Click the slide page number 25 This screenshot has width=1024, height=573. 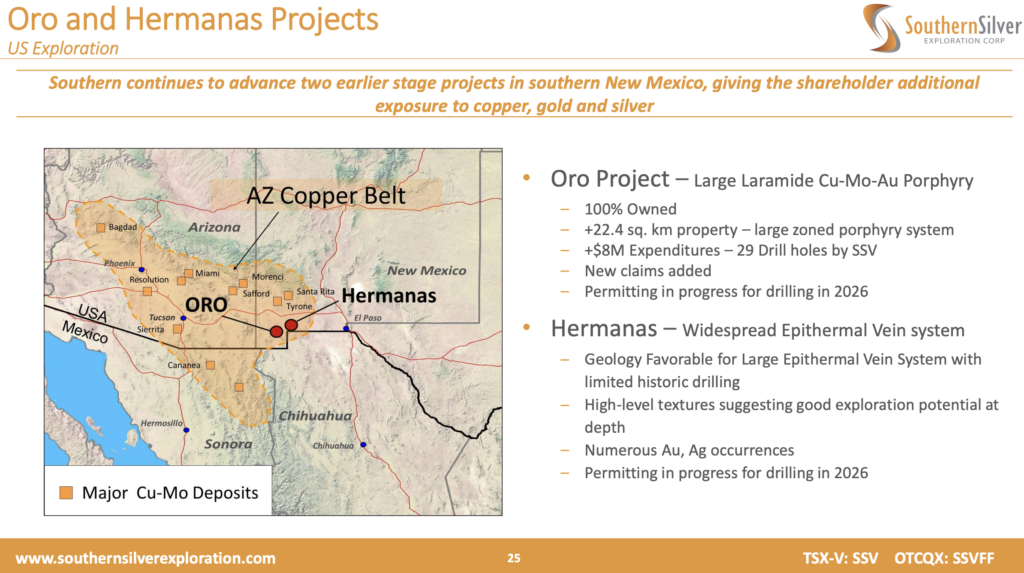[513, 557]
